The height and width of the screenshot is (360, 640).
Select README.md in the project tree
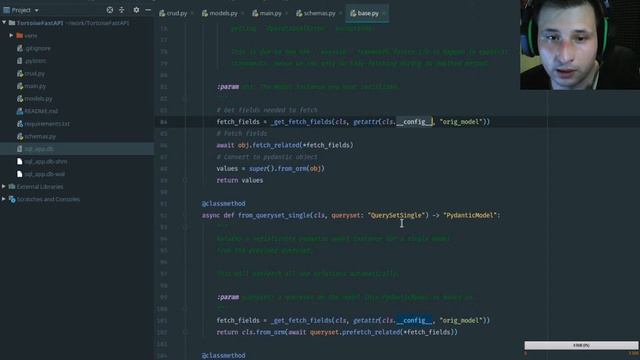point(41,111)
